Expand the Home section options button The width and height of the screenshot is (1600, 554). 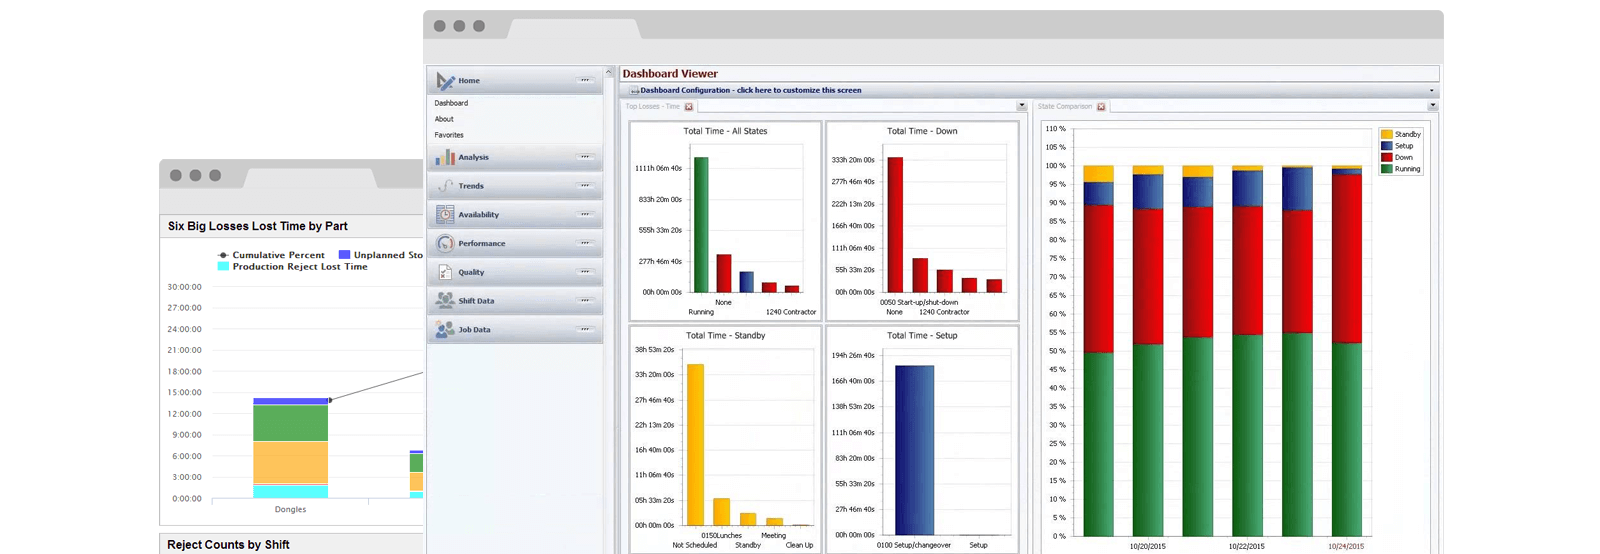(585, 80)
